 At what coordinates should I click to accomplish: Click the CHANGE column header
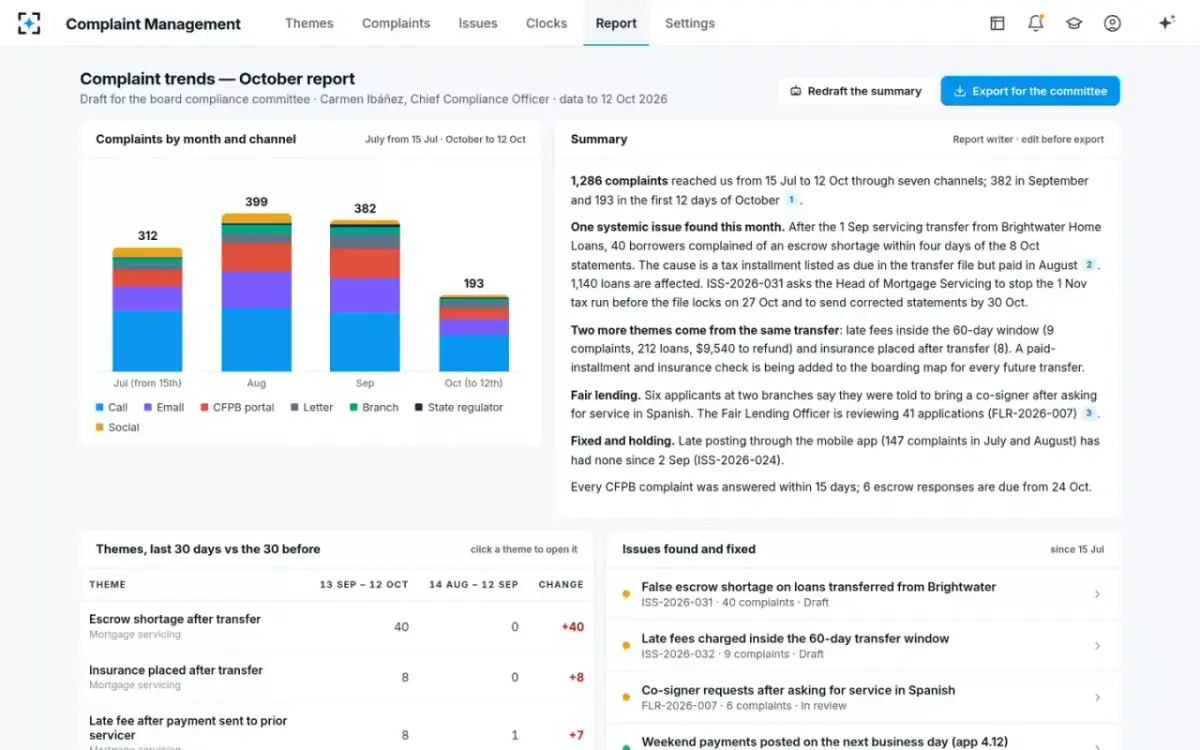(561, 585)
